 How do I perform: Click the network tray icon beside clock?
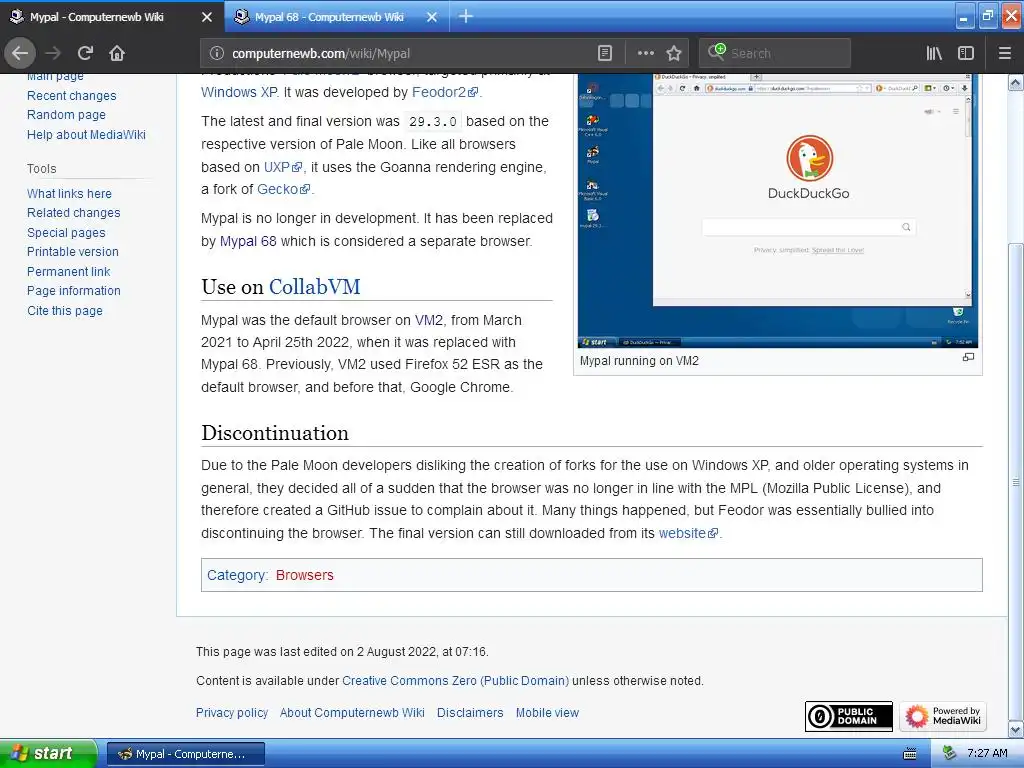[949, 754]
